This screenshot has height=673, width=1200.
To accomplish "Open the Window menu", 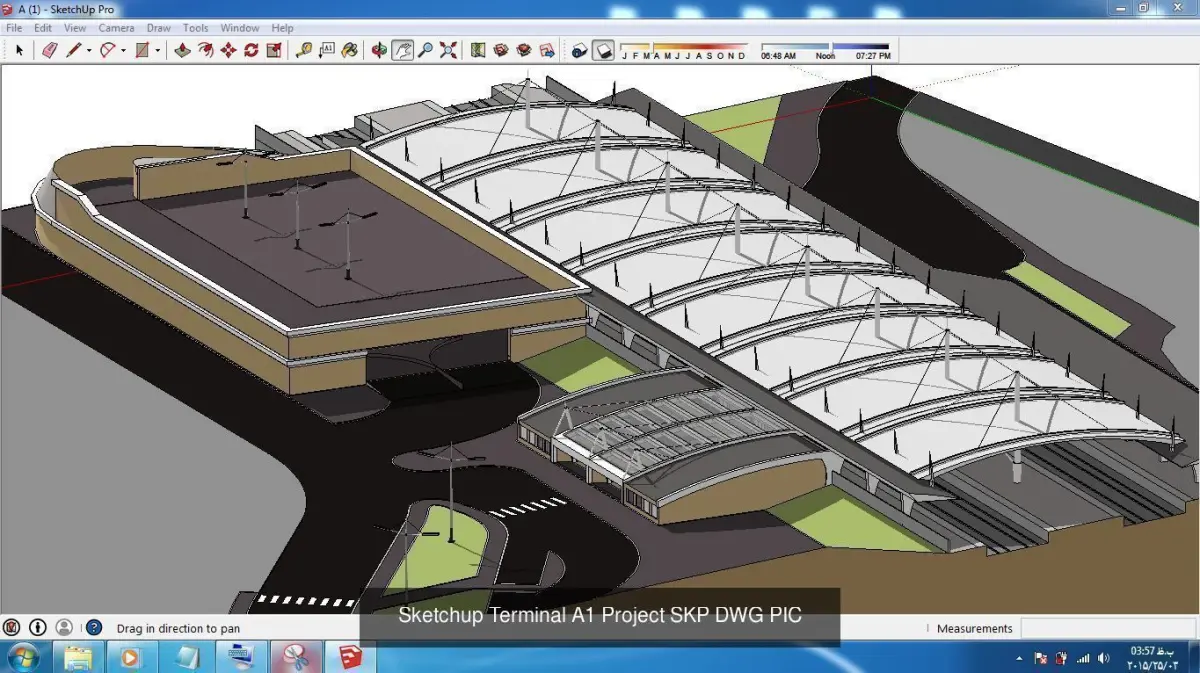I will click(240, 28).
